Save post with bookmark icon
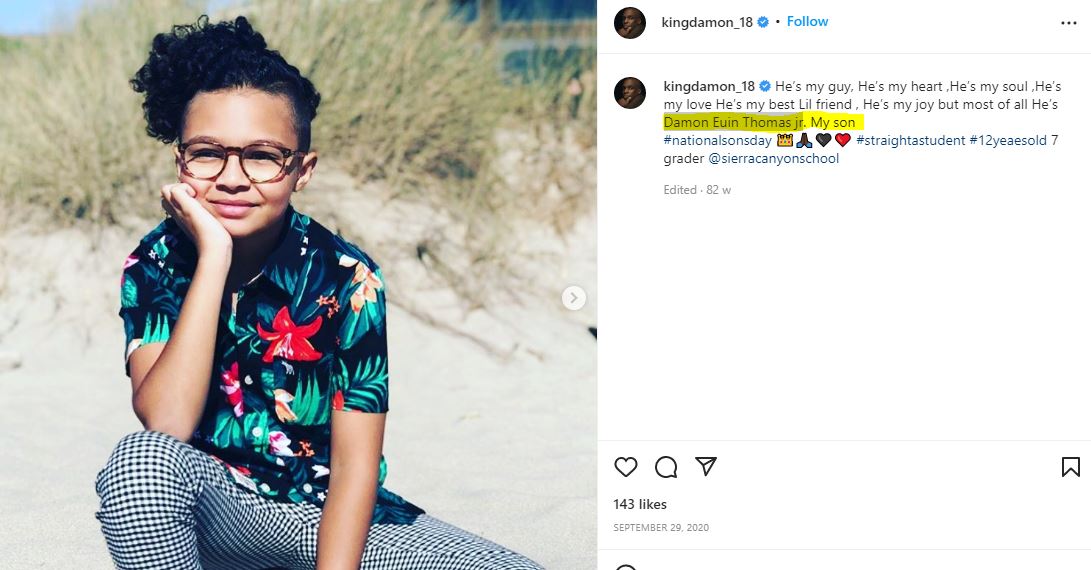The height and width of the screenshot is (570, 1091). (x=1070, y=466)
